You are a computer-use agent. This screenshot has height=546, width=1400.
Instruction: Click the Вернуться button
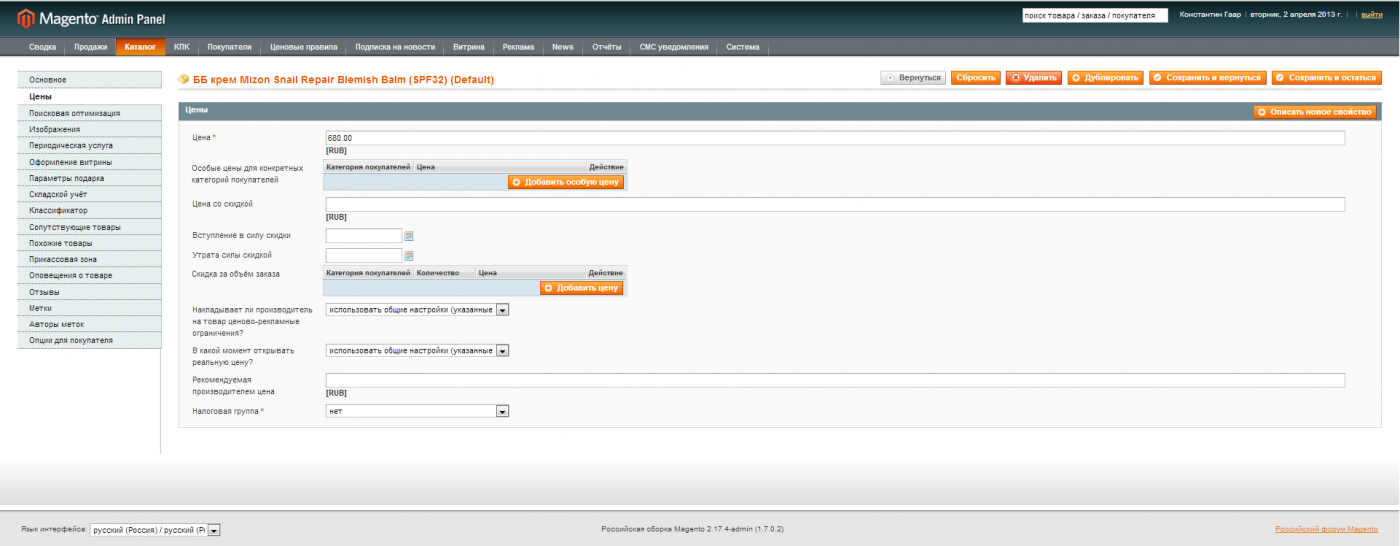coord(913,78)
